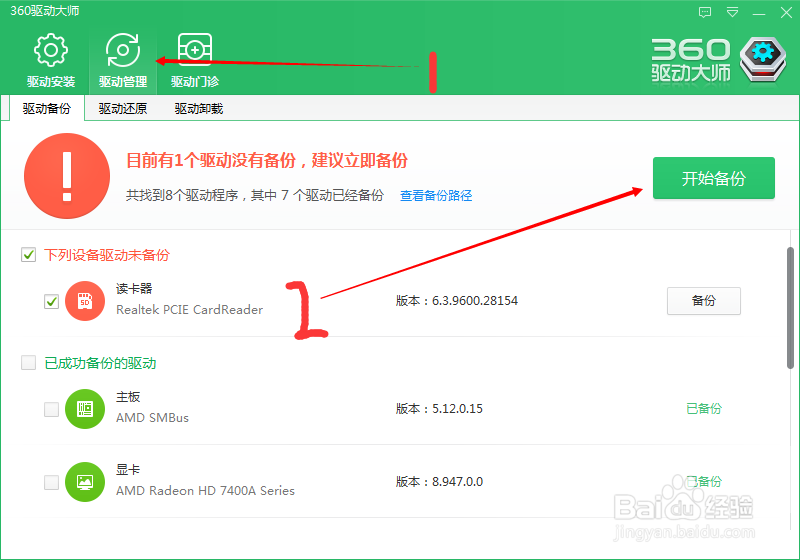Click the 360驱动大师 logo badge
The height and width of the screenshot is (560, 800).
click(x=763, y=60)
